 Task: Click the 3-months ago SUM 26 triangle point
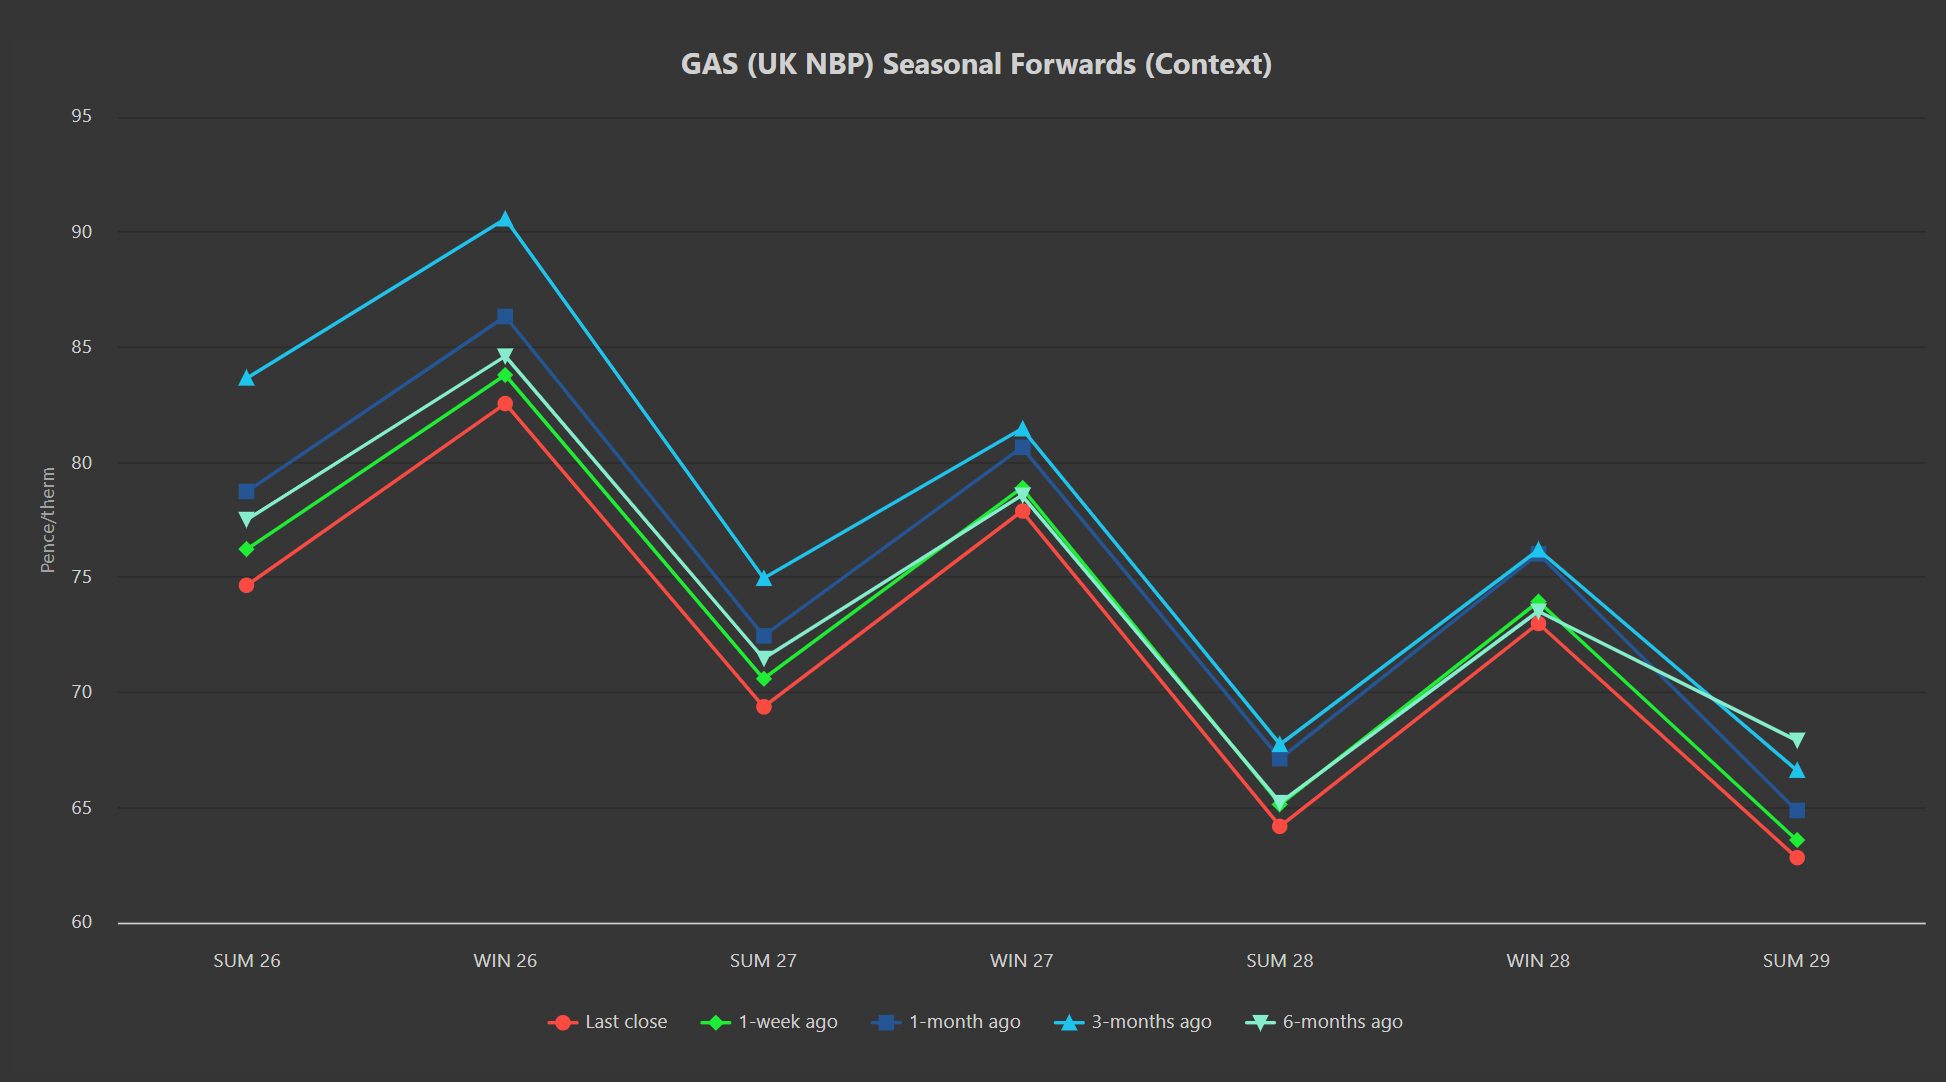(x=247, y=378)
